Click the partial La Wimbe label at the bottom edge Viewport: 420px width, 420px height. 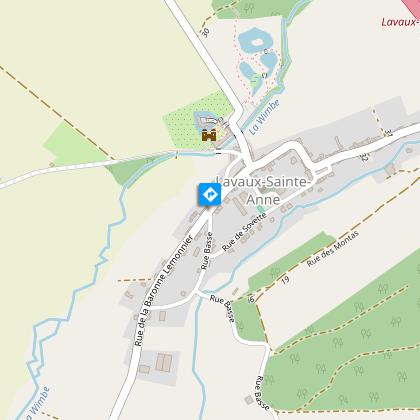click(x=36, y=404)
